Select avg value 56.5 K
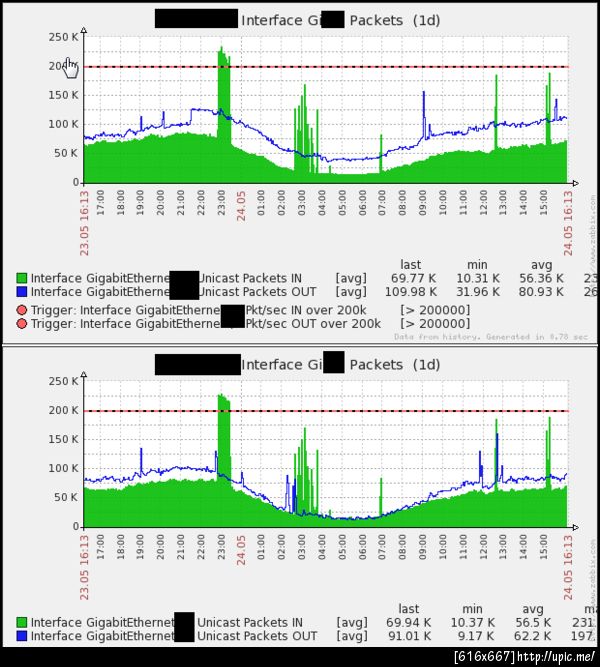Screen dimensions: 600x667 [x=533, y=623]
